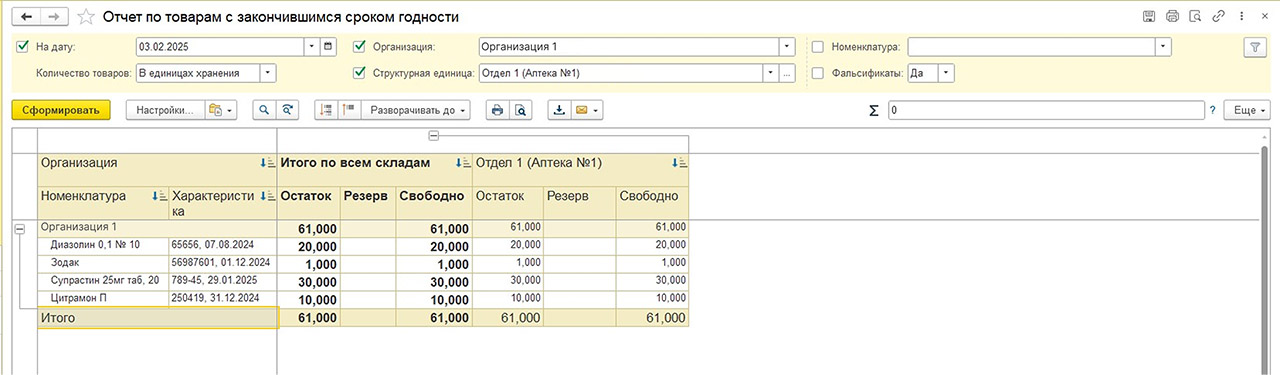Add report to favorites with star icon
Image resolution: width=1280 pixels, height=375 pixels.
[86, 17]
